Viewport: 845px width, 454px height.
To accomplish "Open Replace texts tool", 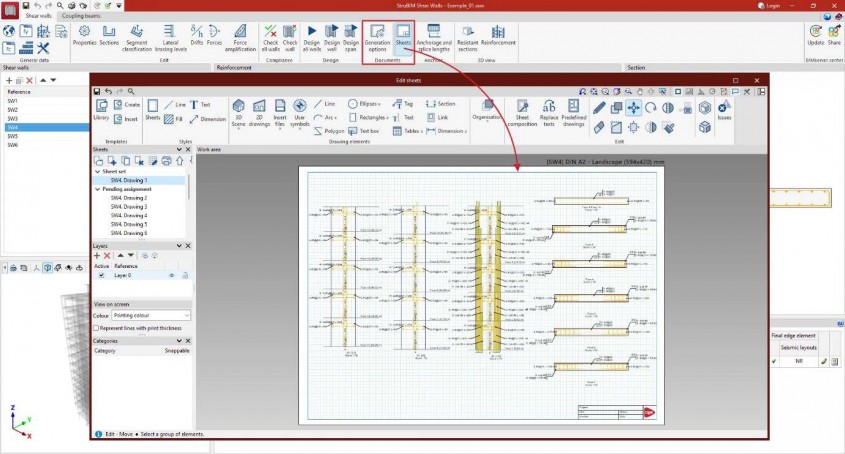I will 549,113.
